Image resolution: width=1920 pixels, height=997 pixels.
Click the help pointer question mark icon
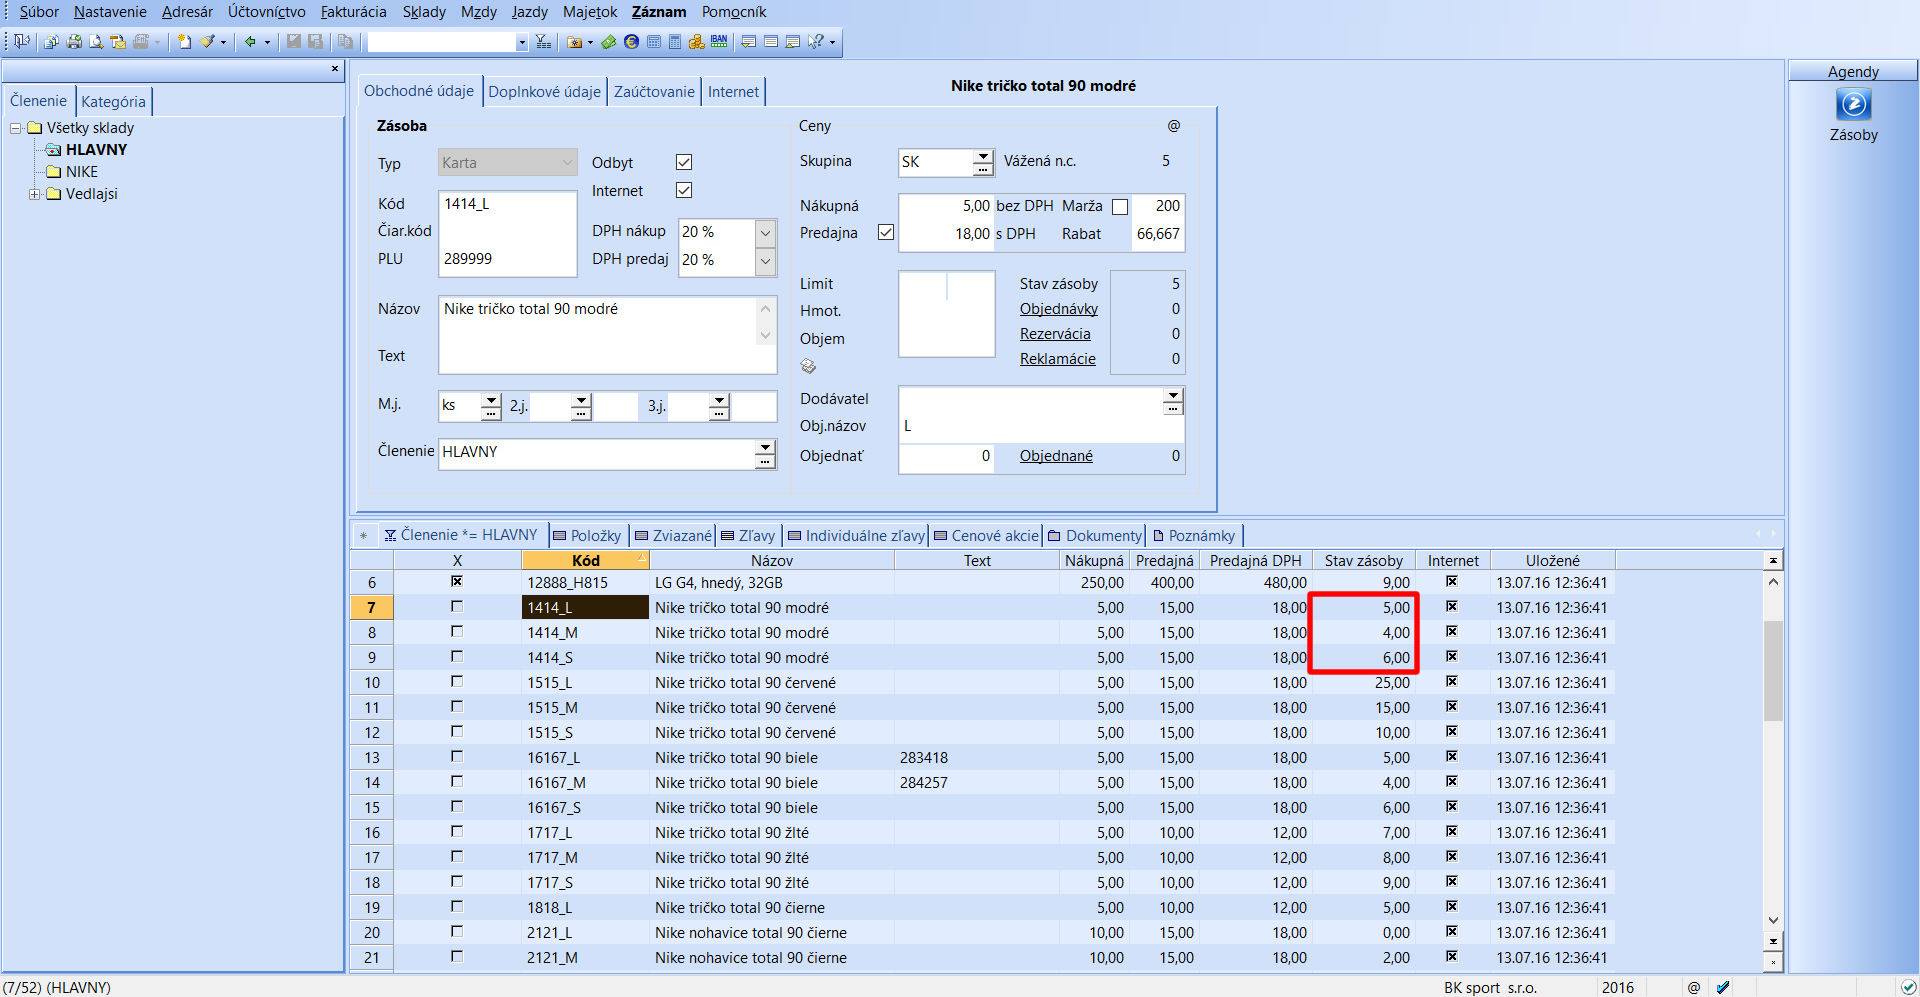coord(816,42)
